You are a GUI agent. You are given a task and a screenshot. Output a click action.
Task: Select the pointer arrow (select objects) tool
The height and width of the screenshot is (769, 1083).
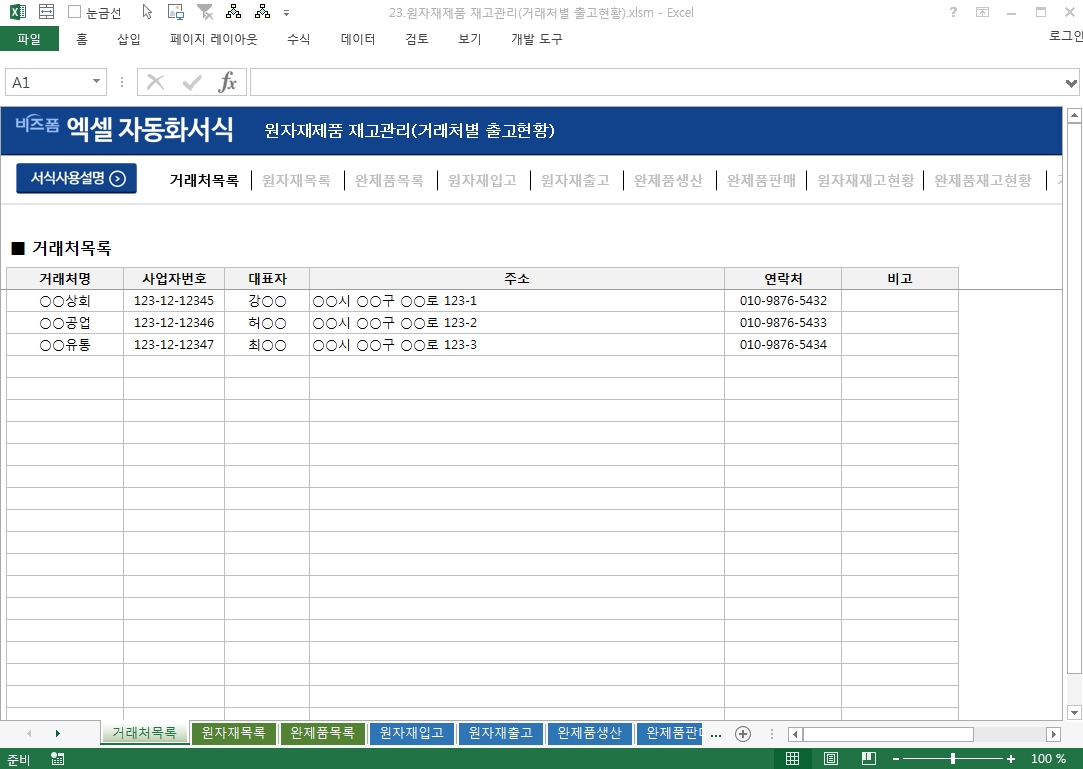pyautogui.click(x=146, y=12)
